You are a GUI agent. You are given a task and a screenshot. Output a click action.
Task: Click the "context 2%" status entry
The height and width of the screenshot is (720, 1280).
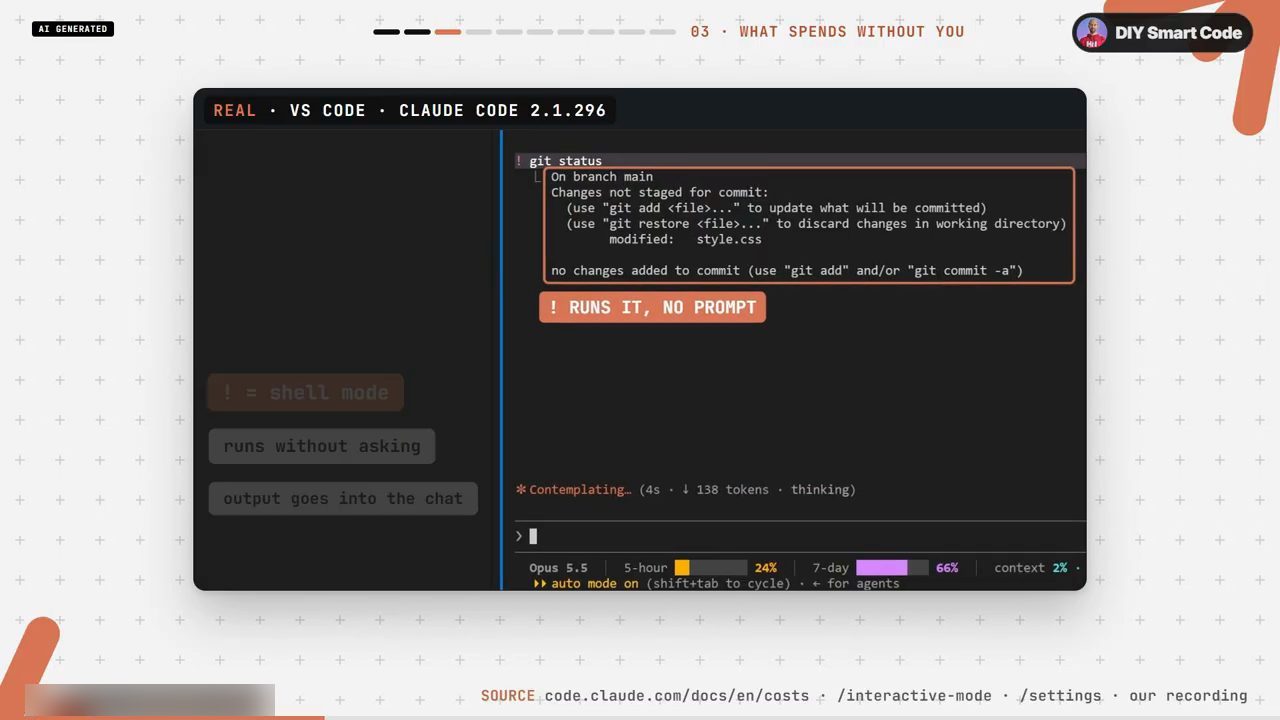coord(1030,568)
